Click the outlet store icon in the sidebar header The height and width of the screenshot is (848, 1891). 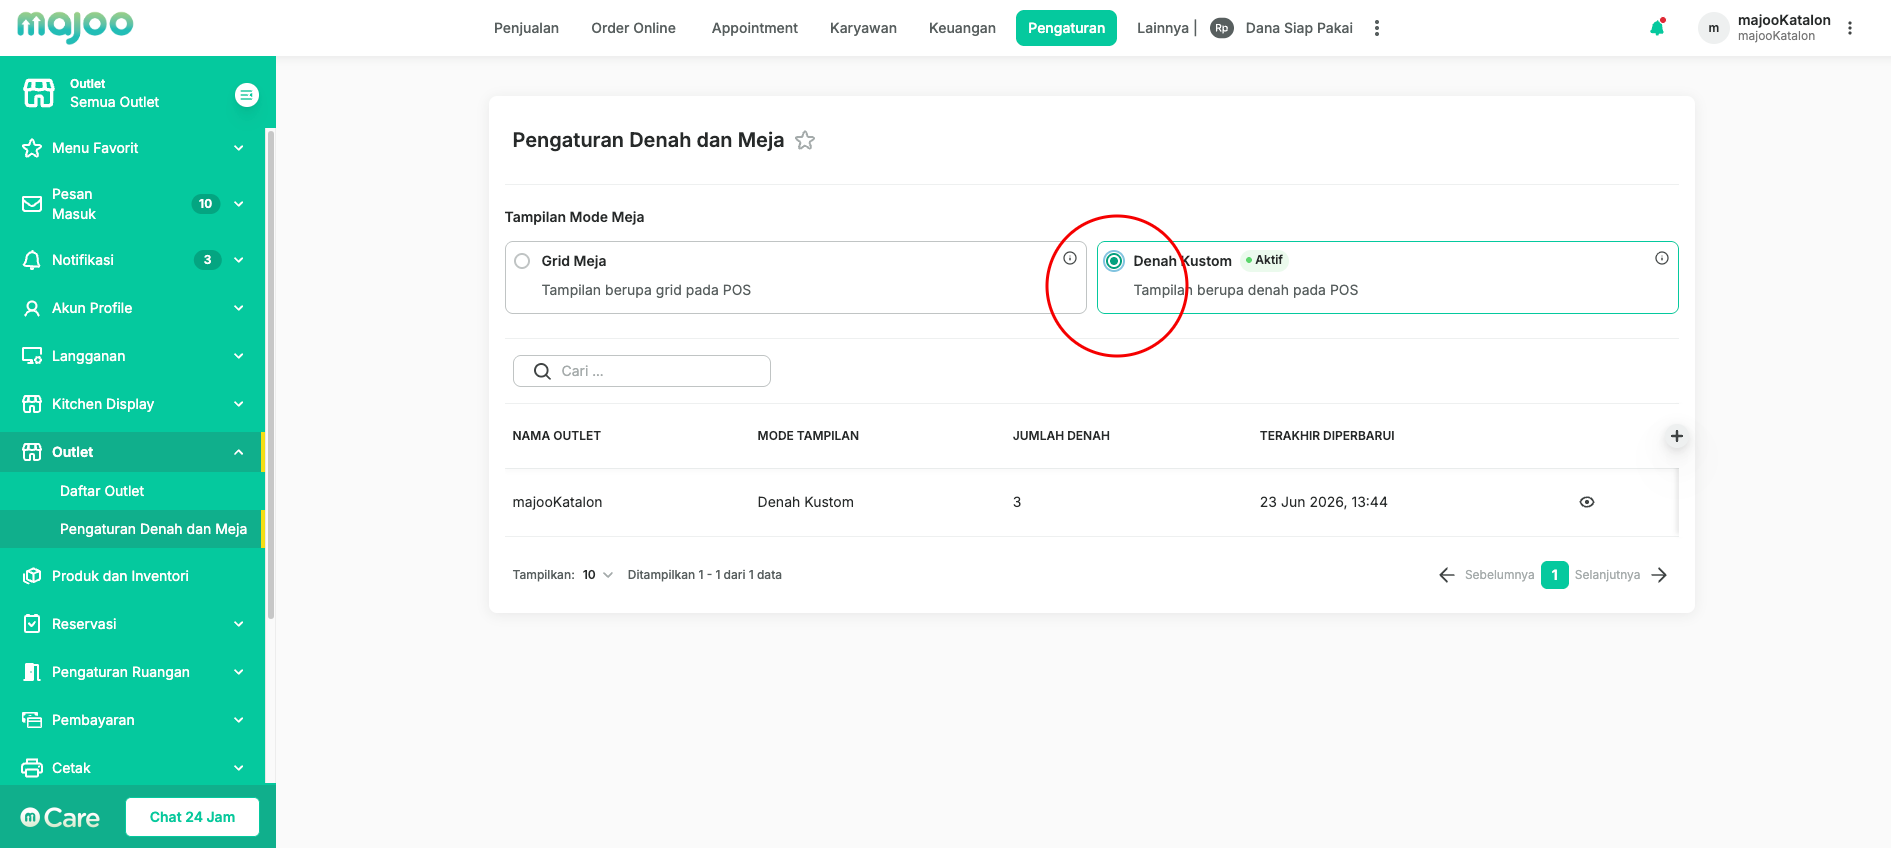(x=39, y=93)
